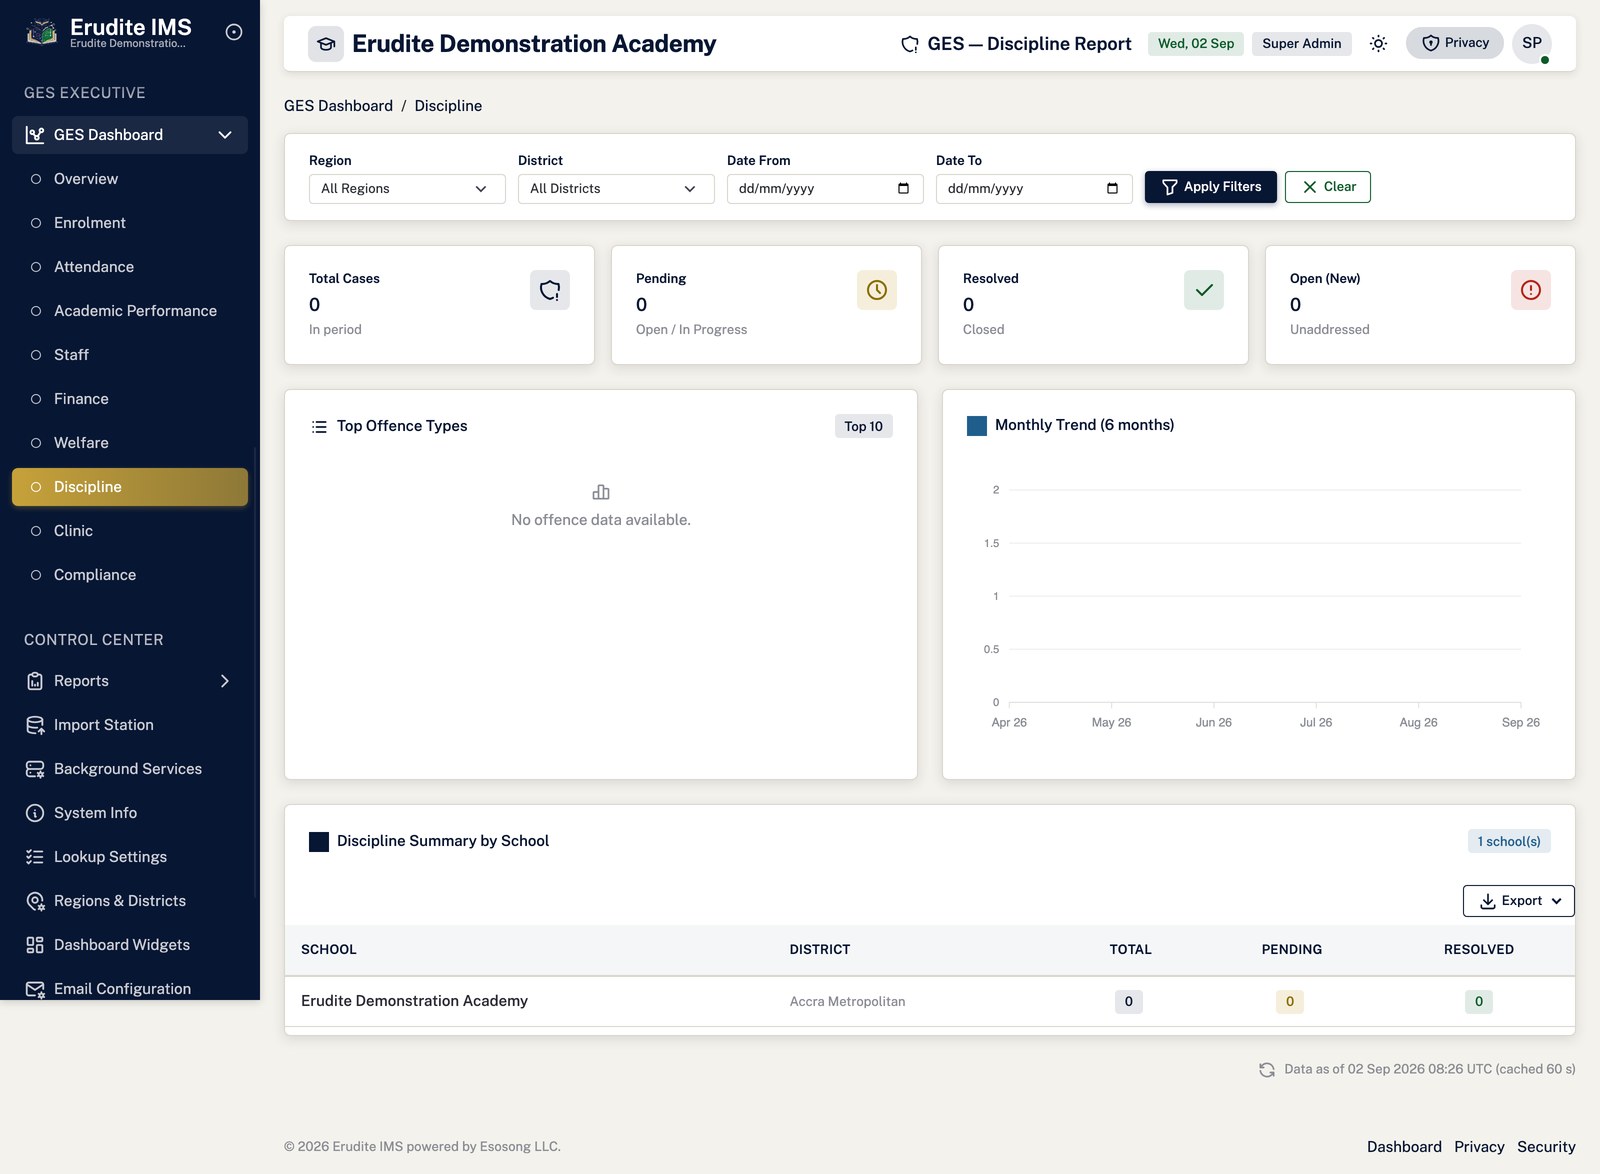
Task: Click the footer Dashboard link
Action: [x=1404, y=1147]
